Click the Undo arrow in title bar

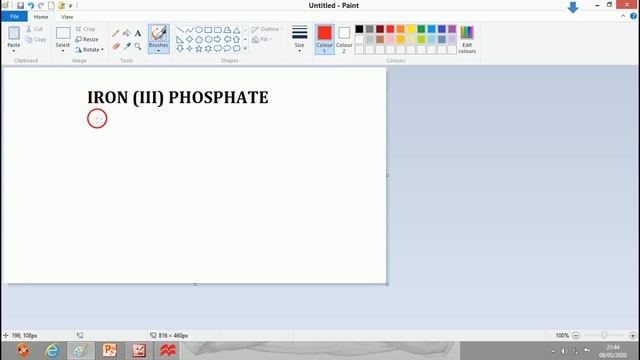[x=31, y=5]
